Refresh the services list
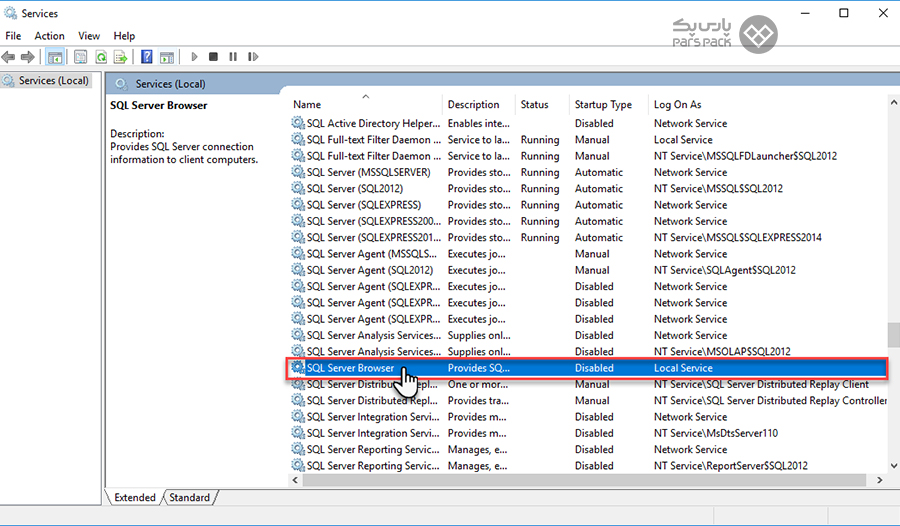The height and width of the screenshot is (526, 900). [101, 57]
